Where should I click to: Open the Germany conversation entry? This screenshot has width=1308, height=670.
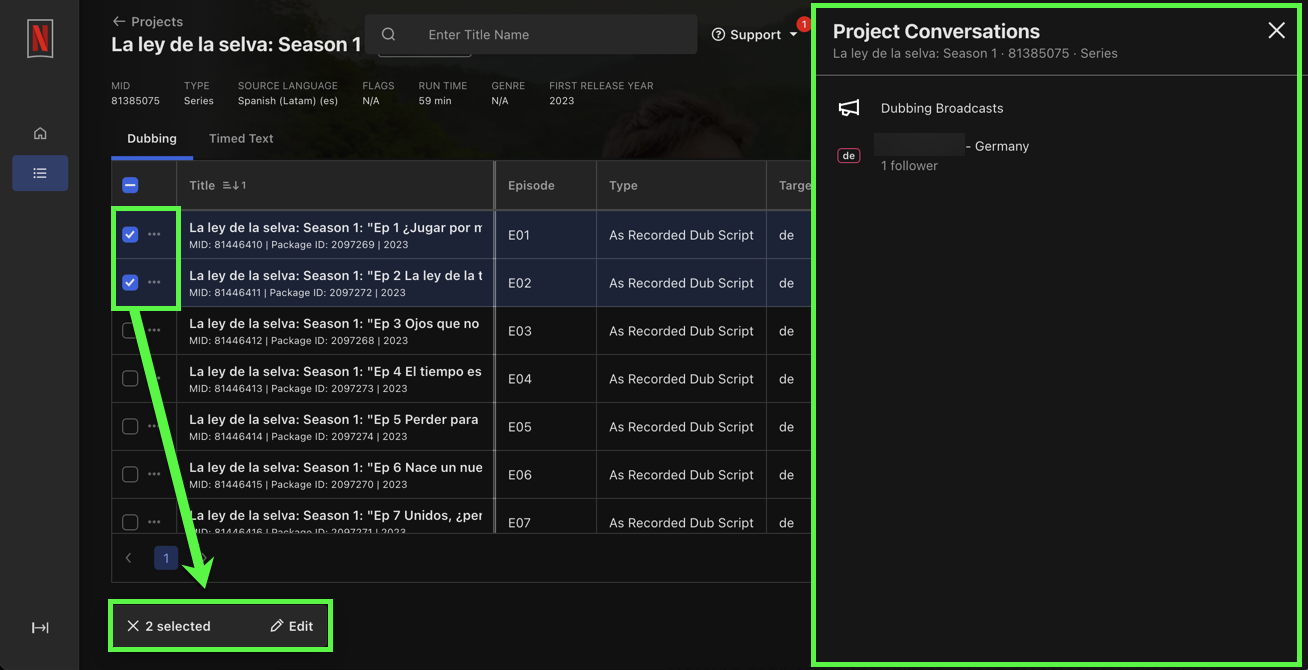coord(950,155)
